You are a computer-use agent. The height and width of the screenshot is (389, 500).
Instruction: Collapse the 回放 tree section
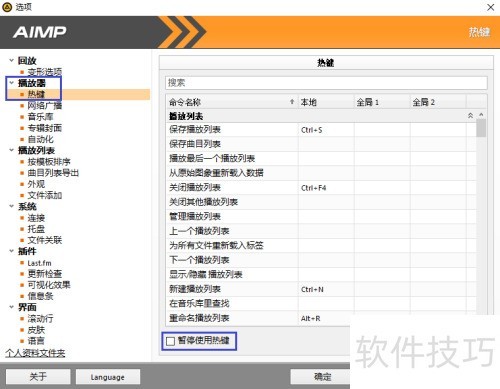11,60
